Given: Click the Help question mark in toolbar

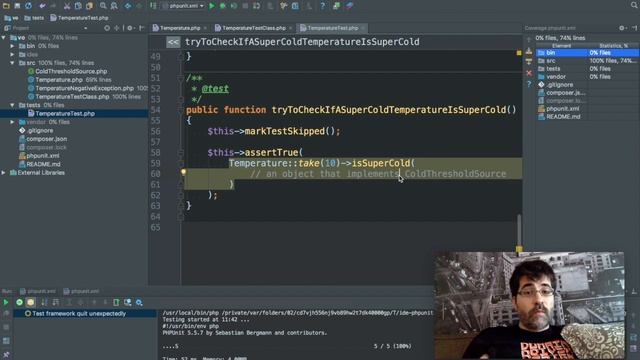Looking at the screenshot, I should 322,6.
